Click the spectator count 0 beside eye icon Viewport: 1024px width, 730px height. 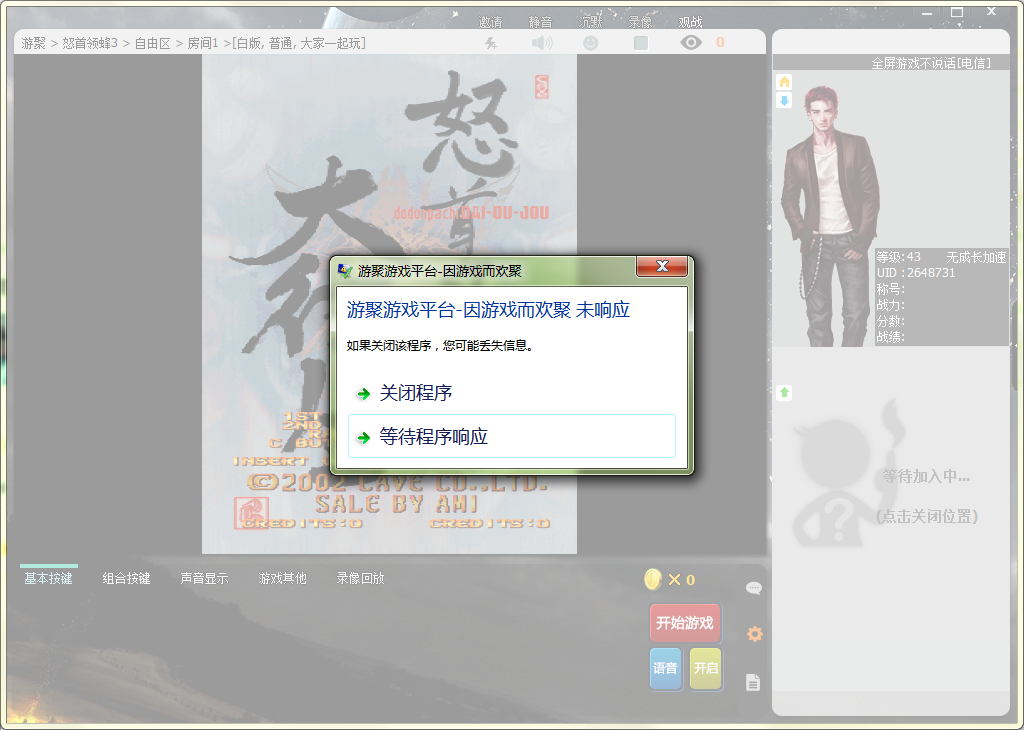[x=720, y=42]
